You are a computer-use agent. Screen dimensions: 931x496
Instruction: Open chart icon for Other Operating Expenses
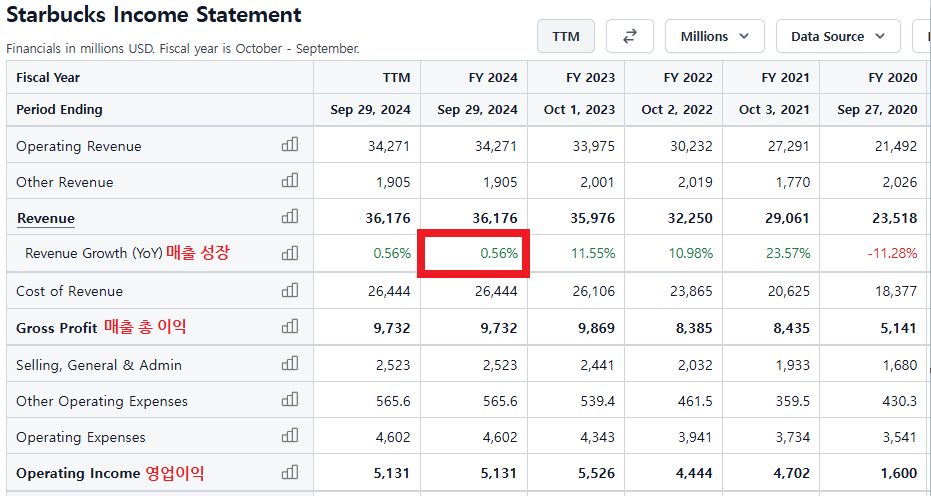[290, 400]
